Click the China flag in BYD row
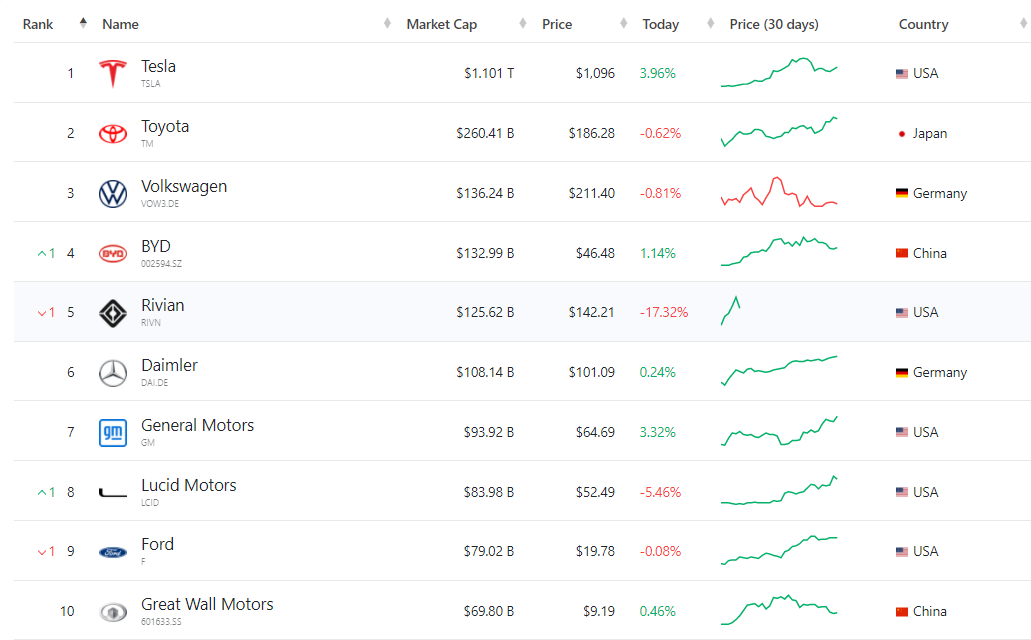This screenshot has width=1031, height=640. [x=901, y=253]
